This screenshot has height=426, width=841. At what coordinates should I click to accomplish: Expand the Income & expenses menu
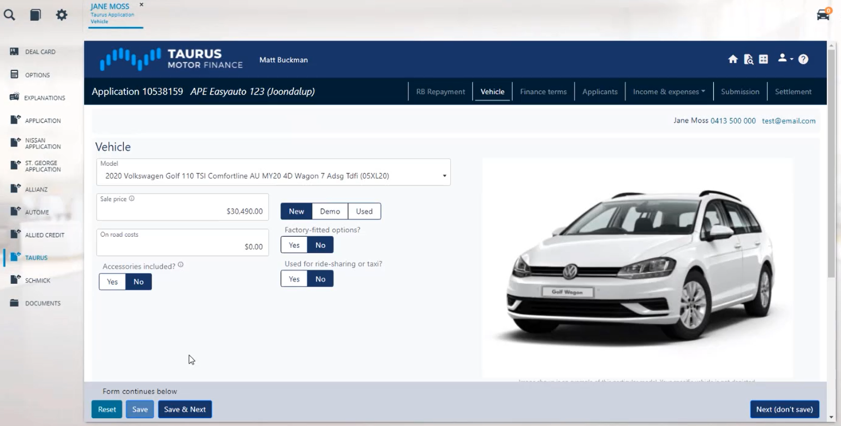pyautogui.click(x=669, y=92)
